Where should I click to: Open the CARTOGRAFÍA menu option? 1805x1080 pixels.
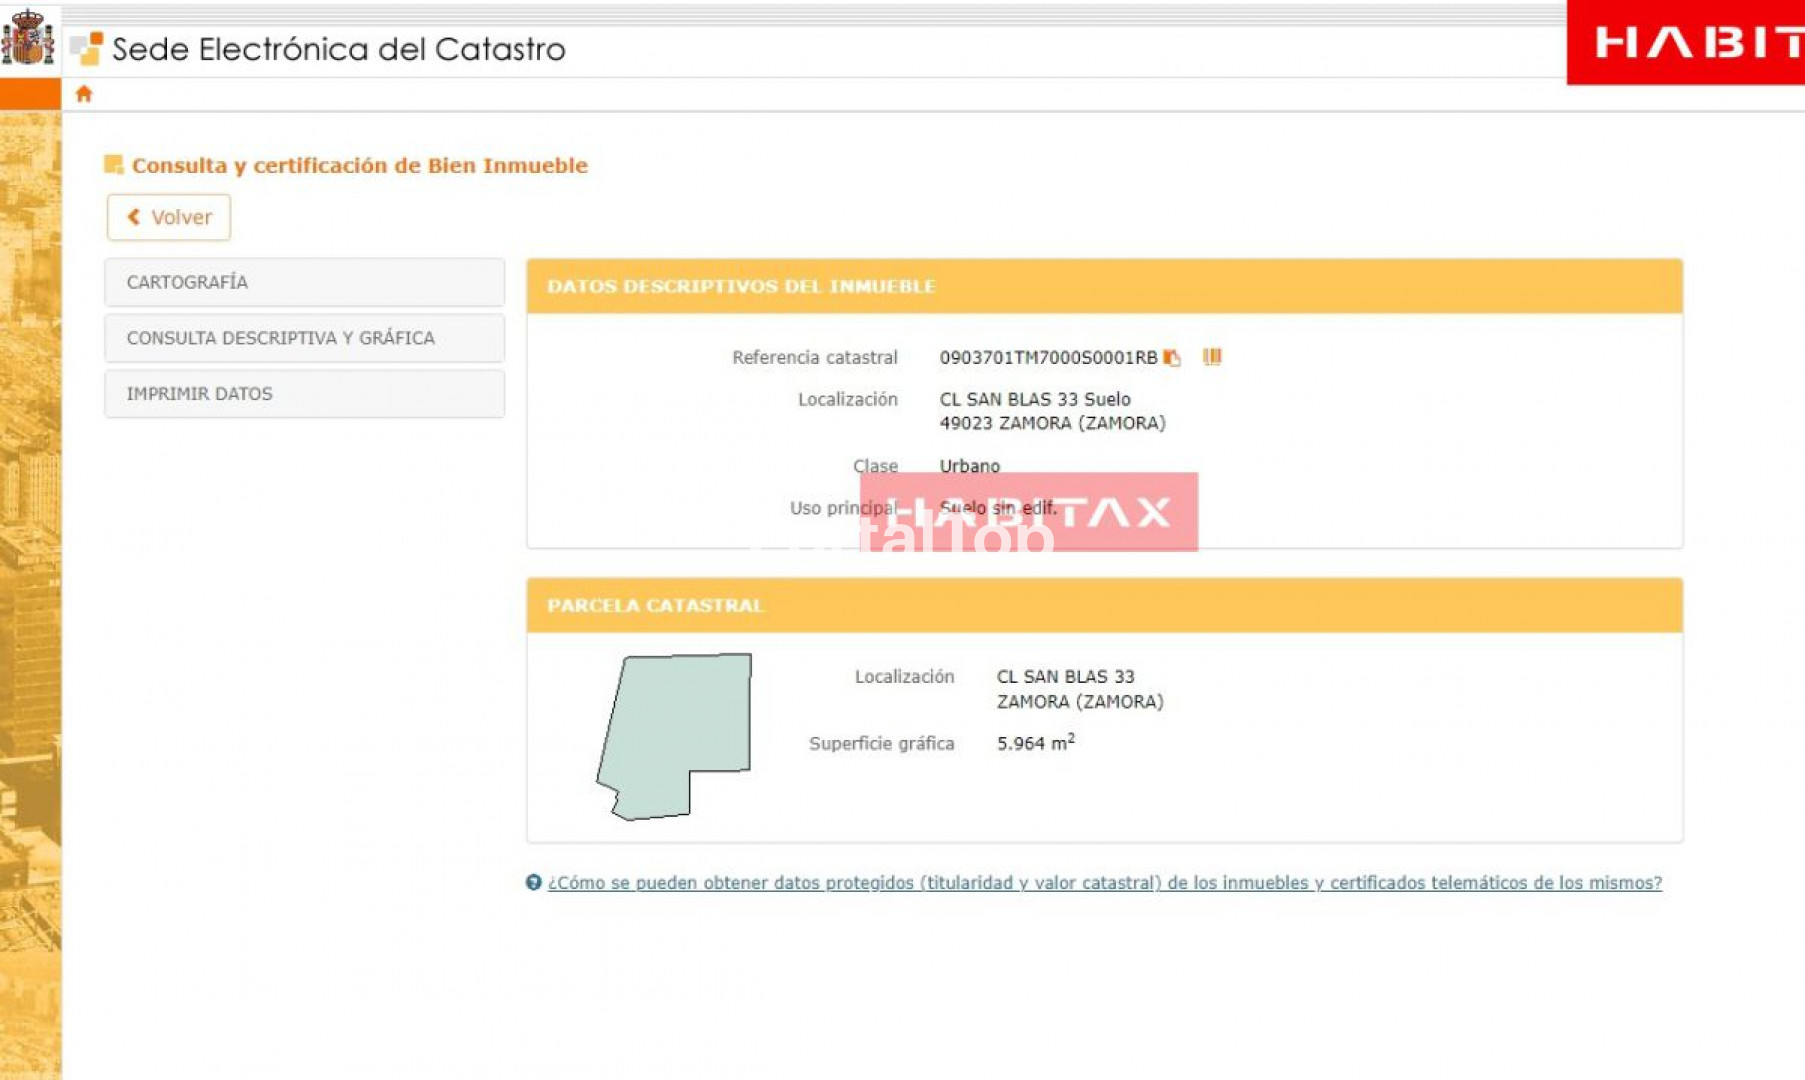coord(304,282)
